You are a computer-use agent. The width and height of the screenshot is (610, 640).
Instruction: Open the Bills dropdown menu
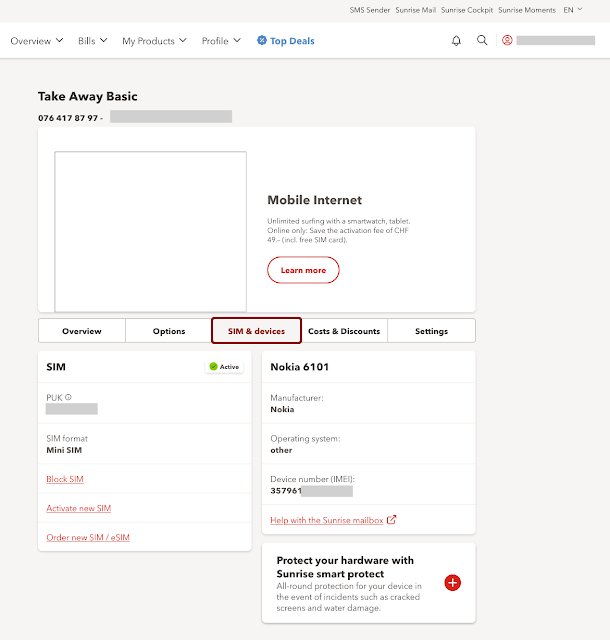click(x=93, y=41)
